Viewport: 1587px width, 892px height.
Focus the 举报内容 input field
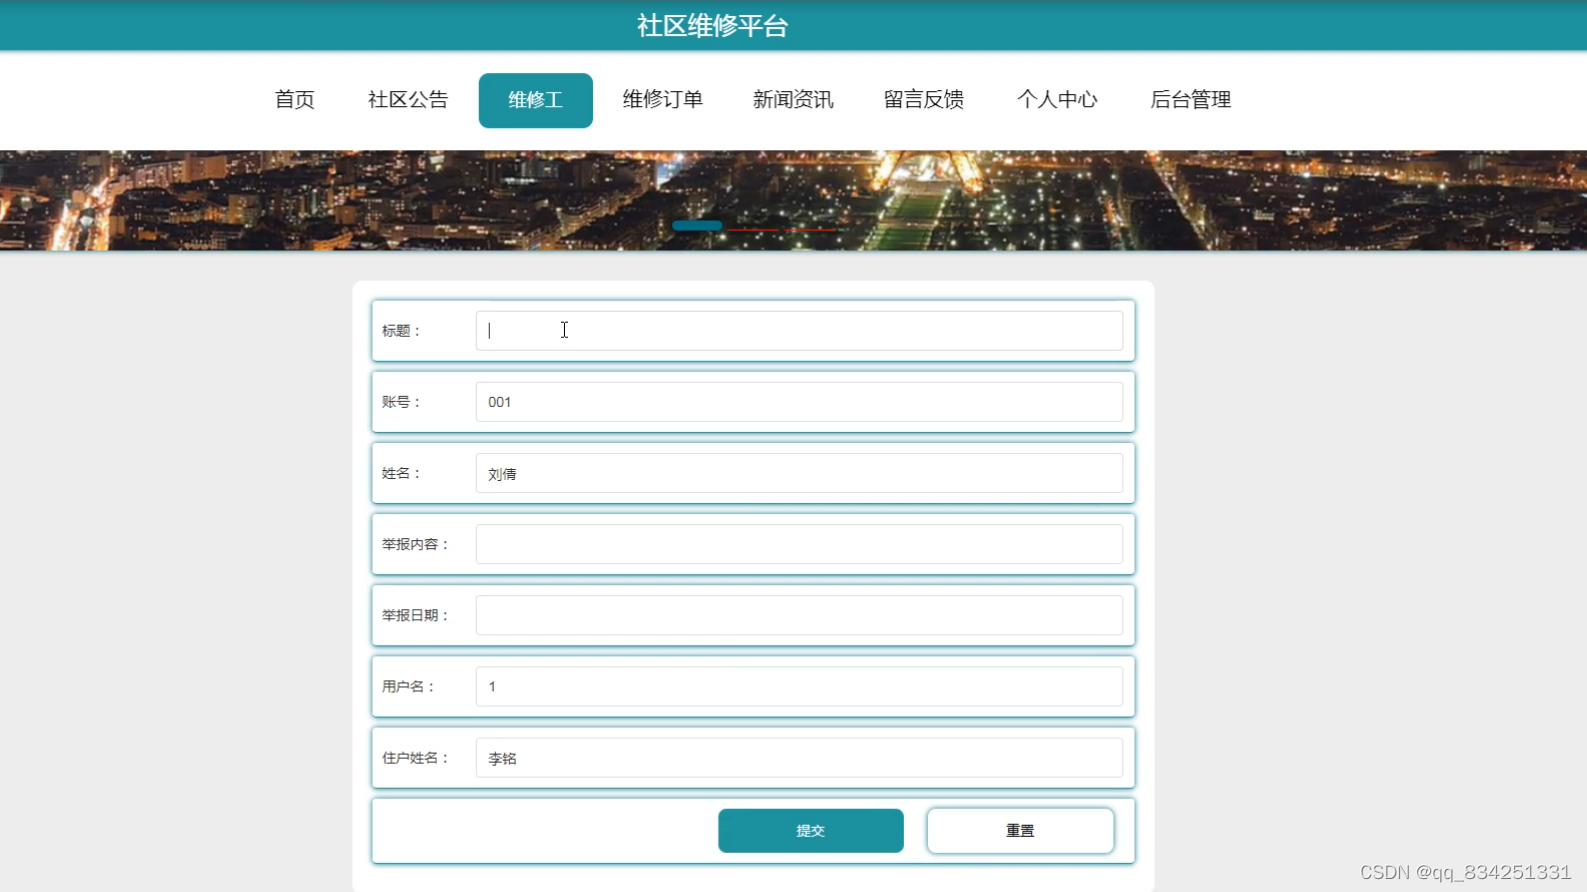tap(799, 544)
